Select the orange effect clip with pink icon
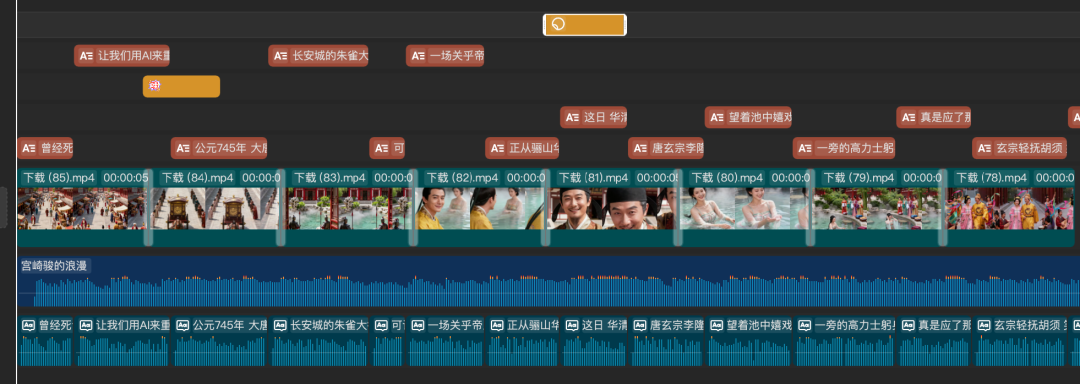 coord(181,86)
